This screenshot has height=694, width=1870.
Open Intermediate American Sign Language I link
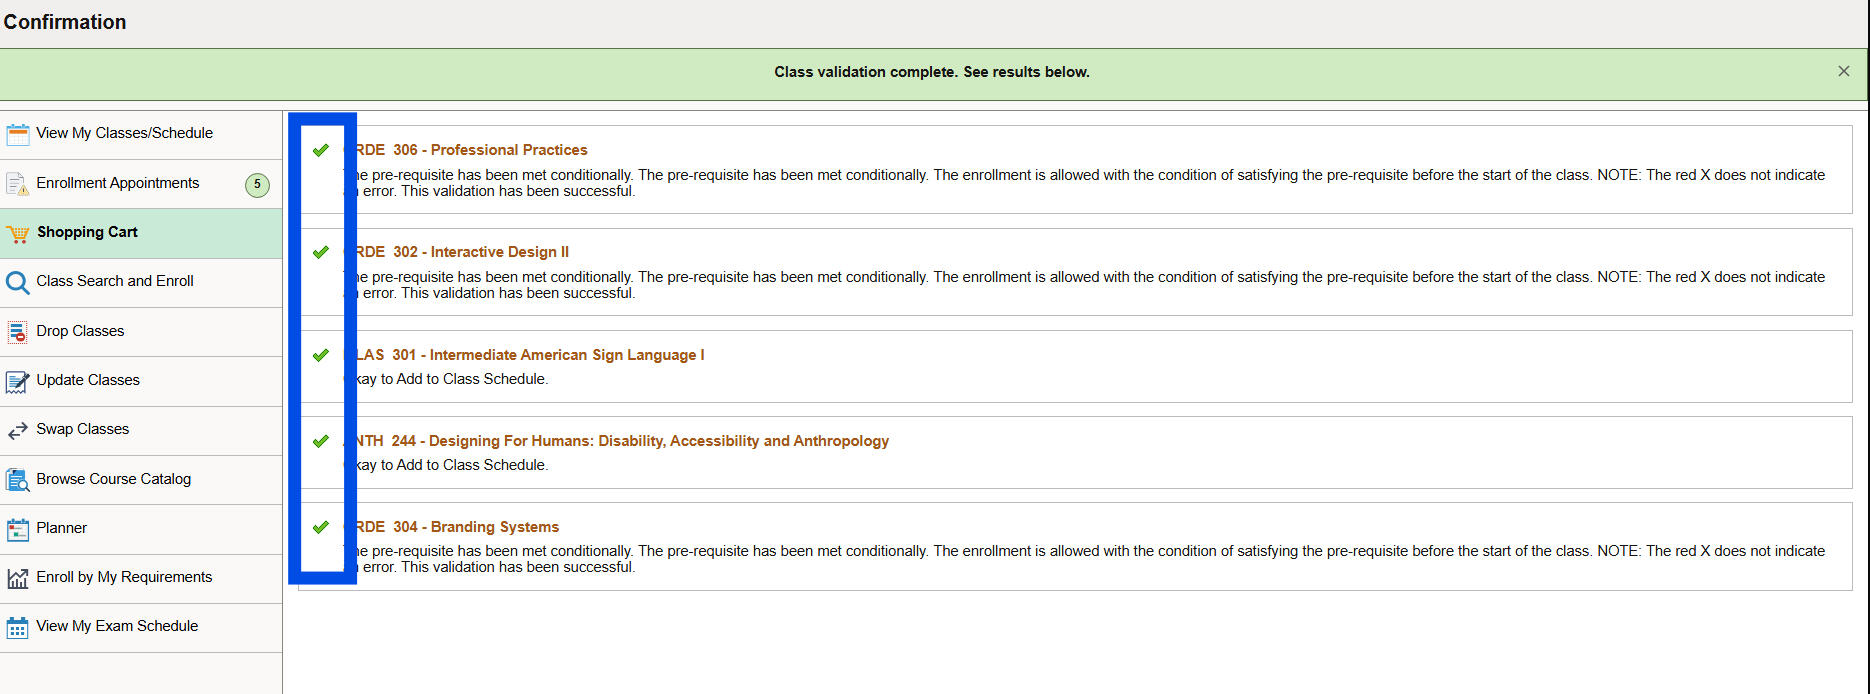point(566,355)
